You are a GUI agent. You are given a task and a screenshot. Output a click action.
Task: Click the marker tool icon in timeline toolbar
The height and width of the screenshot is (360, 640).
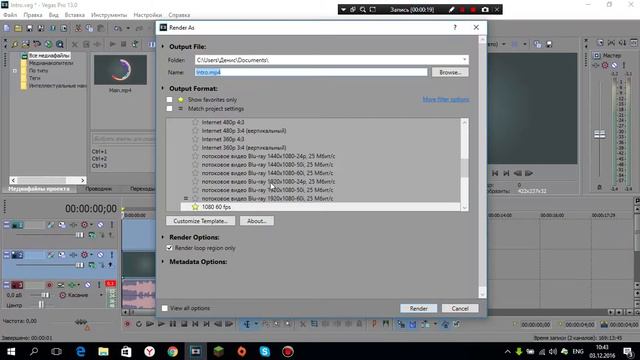pyautogui.click(x=374, y=324)
